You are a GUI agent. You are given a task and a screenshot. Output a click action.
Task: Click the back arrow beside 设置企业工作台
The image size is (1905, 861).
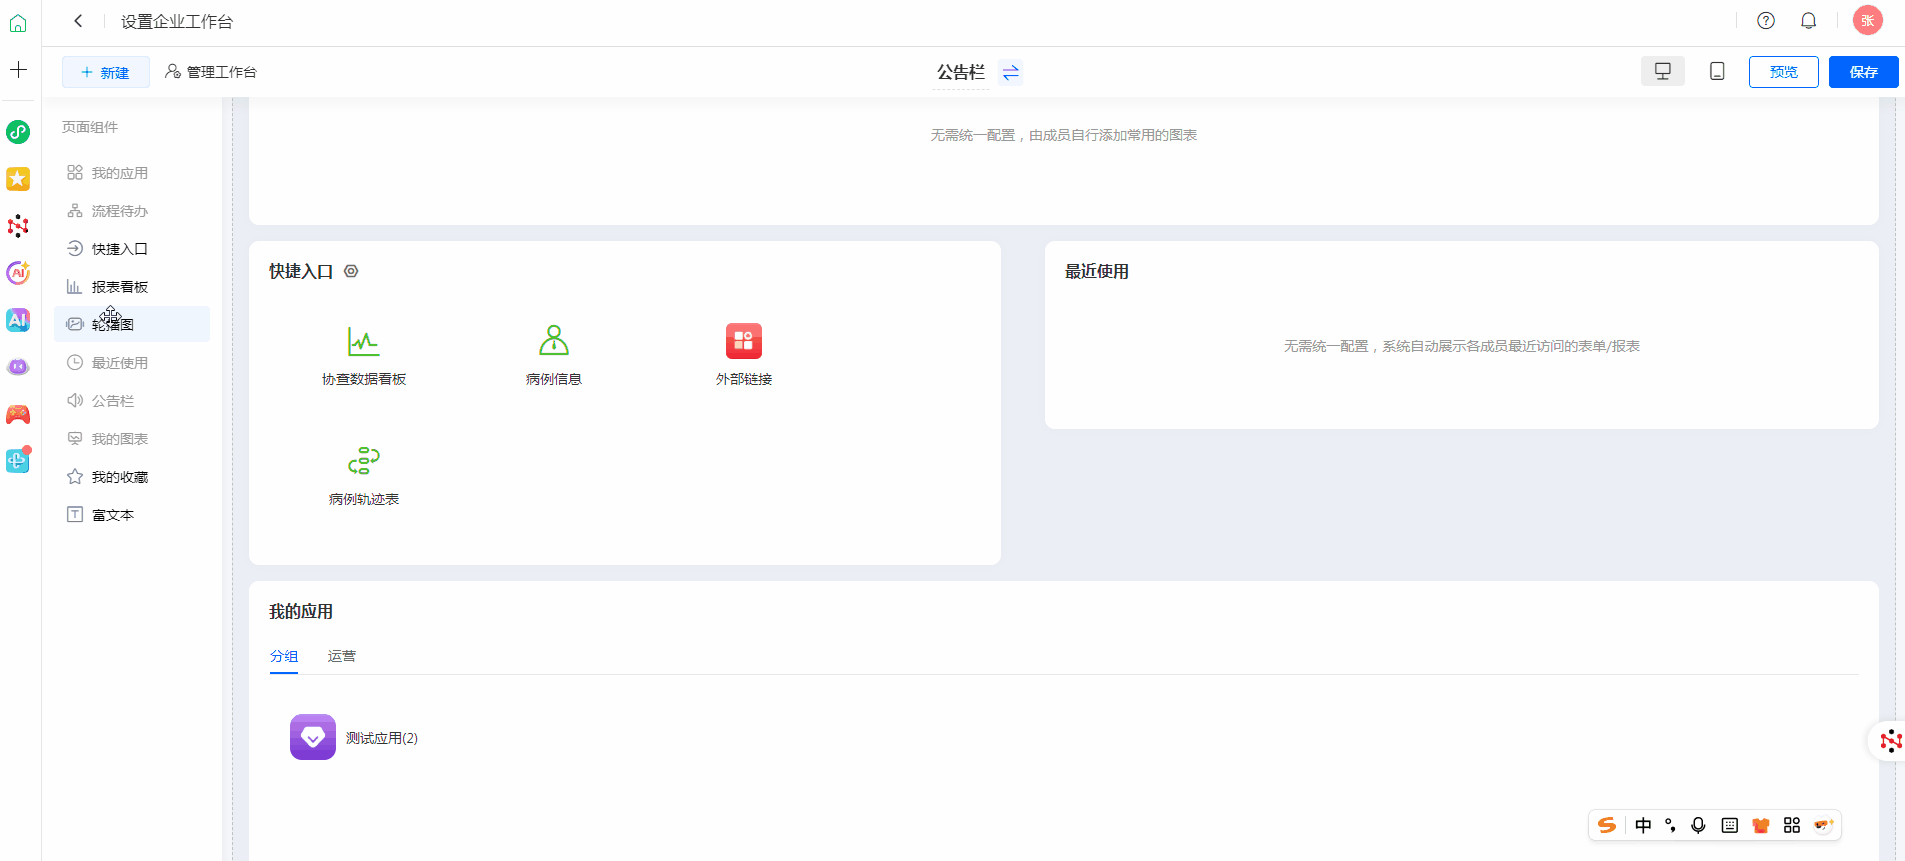78,21
